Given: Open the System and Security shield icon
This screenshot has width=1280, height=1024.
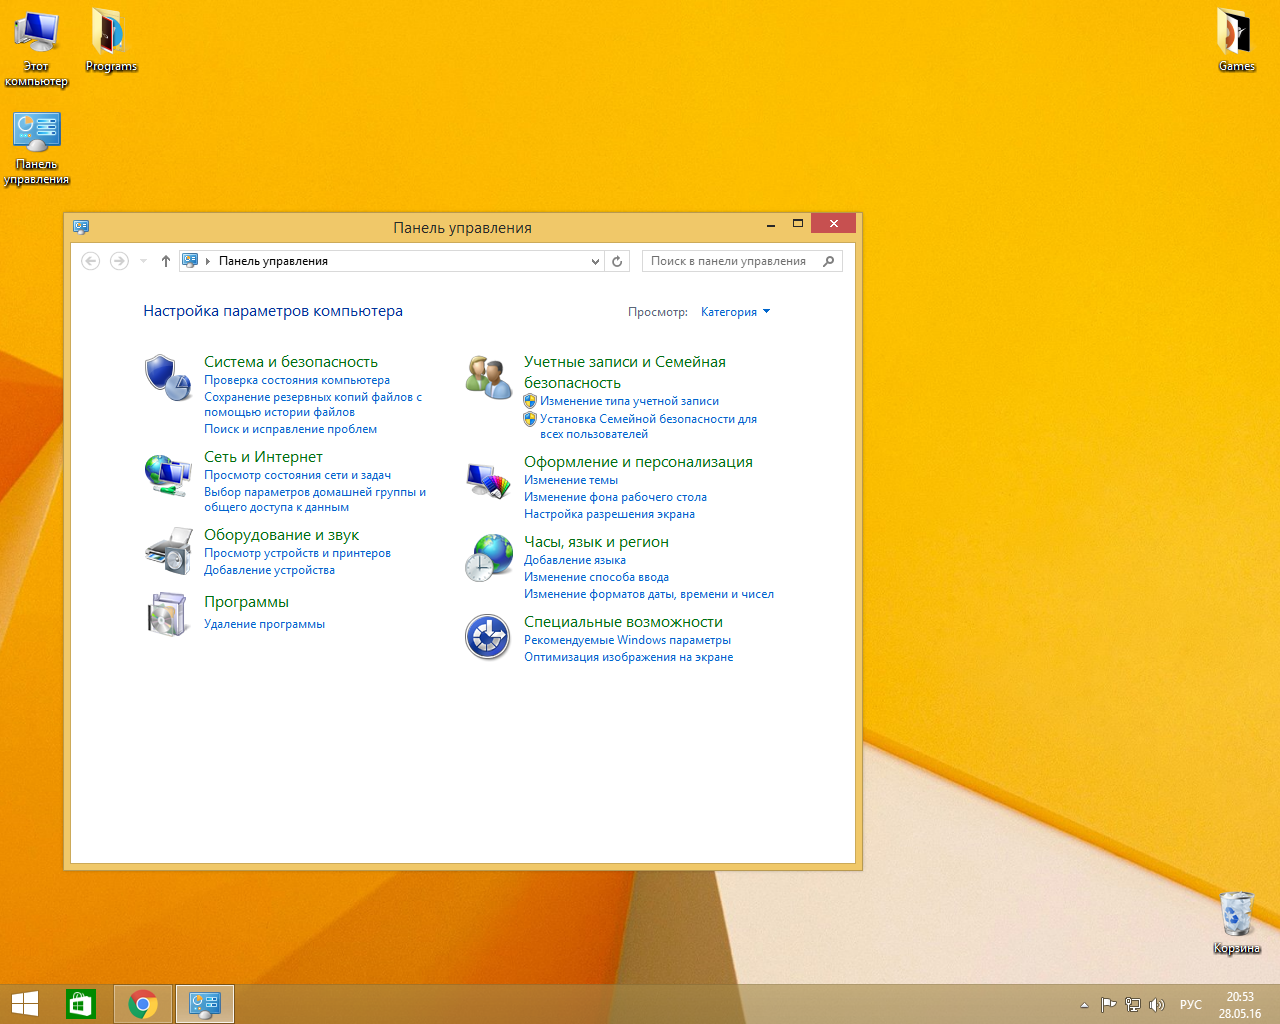Looking at the screenshot, I should pyautogui.click(x=167, y=378).
